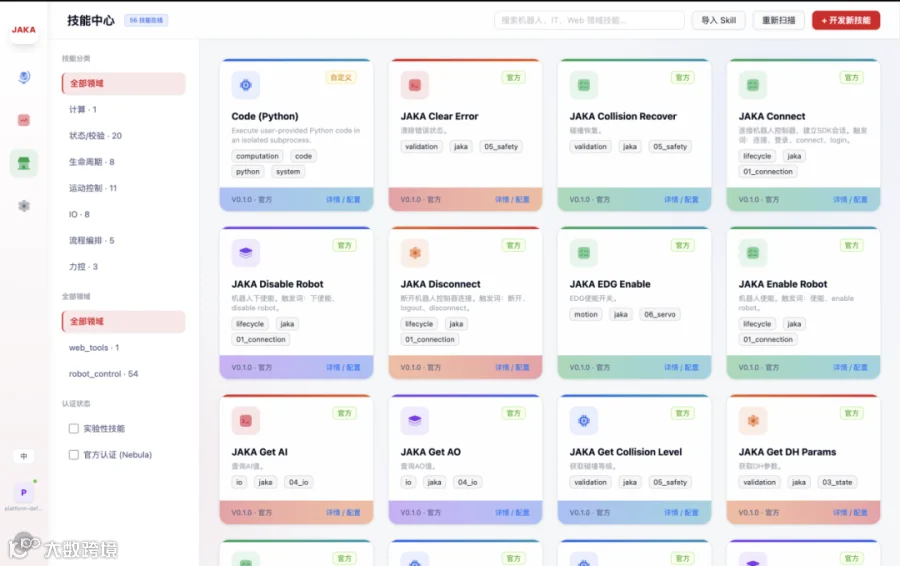900x566 pixels.
Task: Click the JAKA Collision Recover card icon
Action: click(x=584, y=85)
